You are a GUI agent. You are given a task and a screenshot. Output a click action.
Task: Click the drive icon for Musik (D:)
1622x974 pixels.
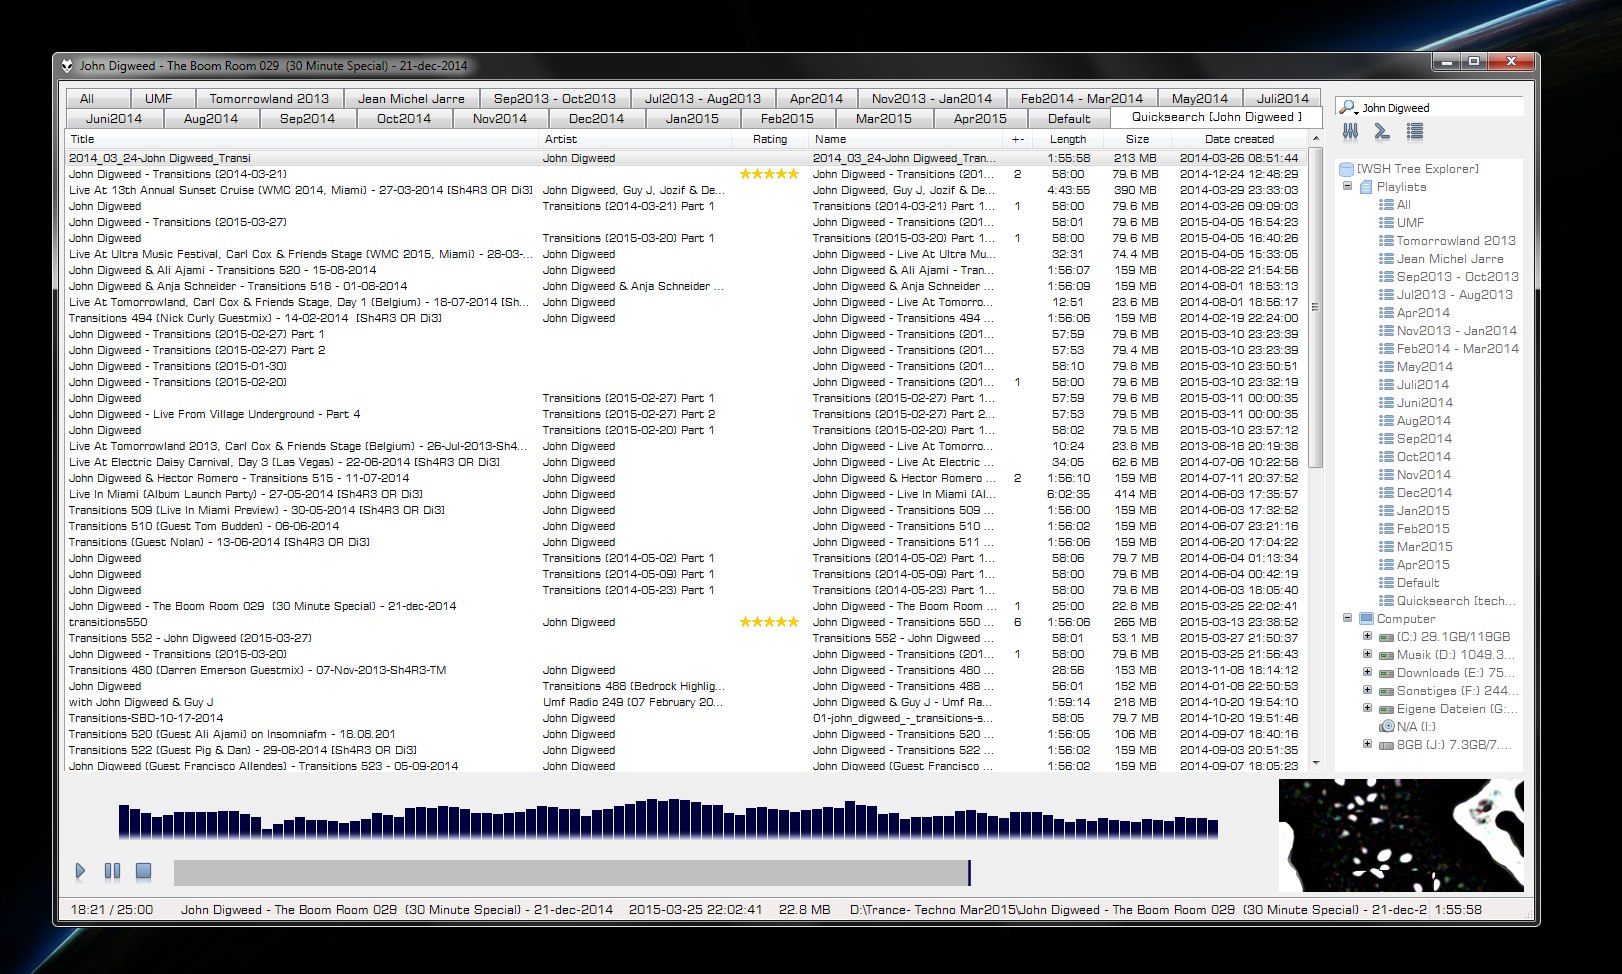(1386, 655)
